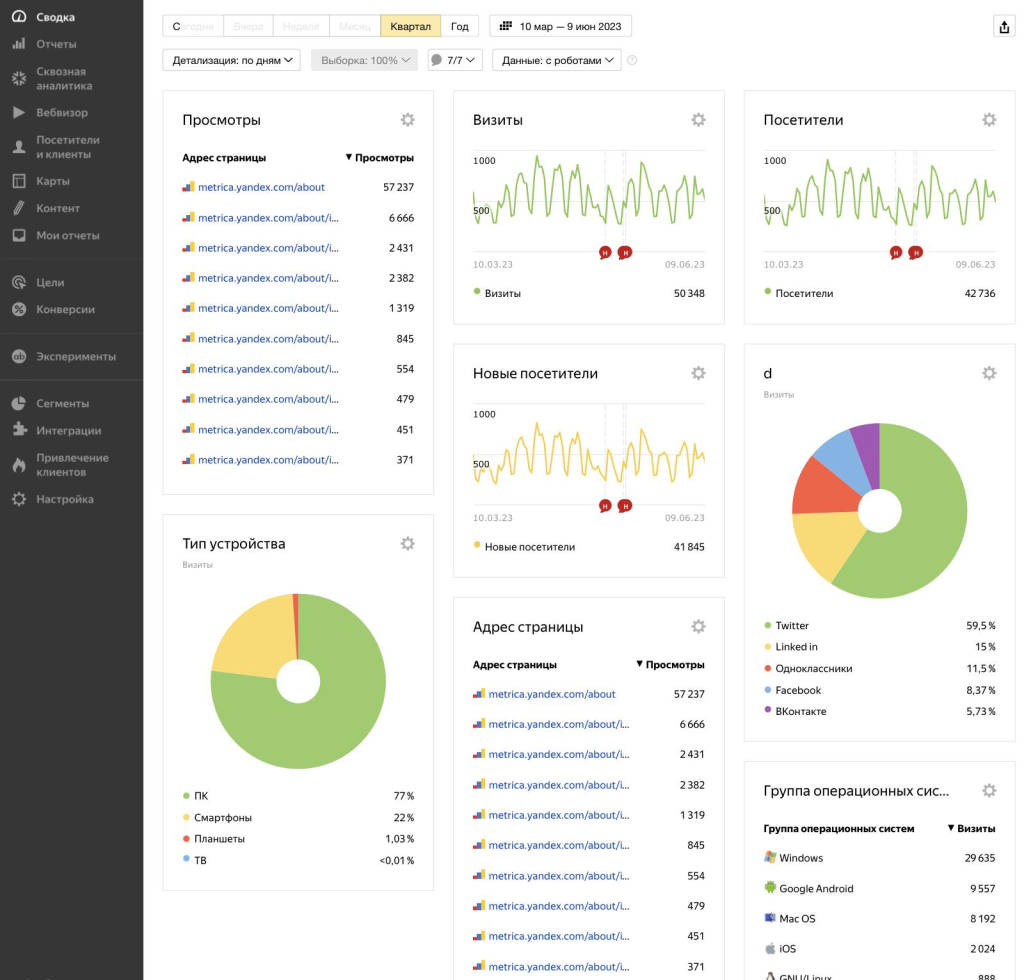Screen dimensions: 1024x980
Task: Toggle the Визиты legend series
Action: (502, 293)
